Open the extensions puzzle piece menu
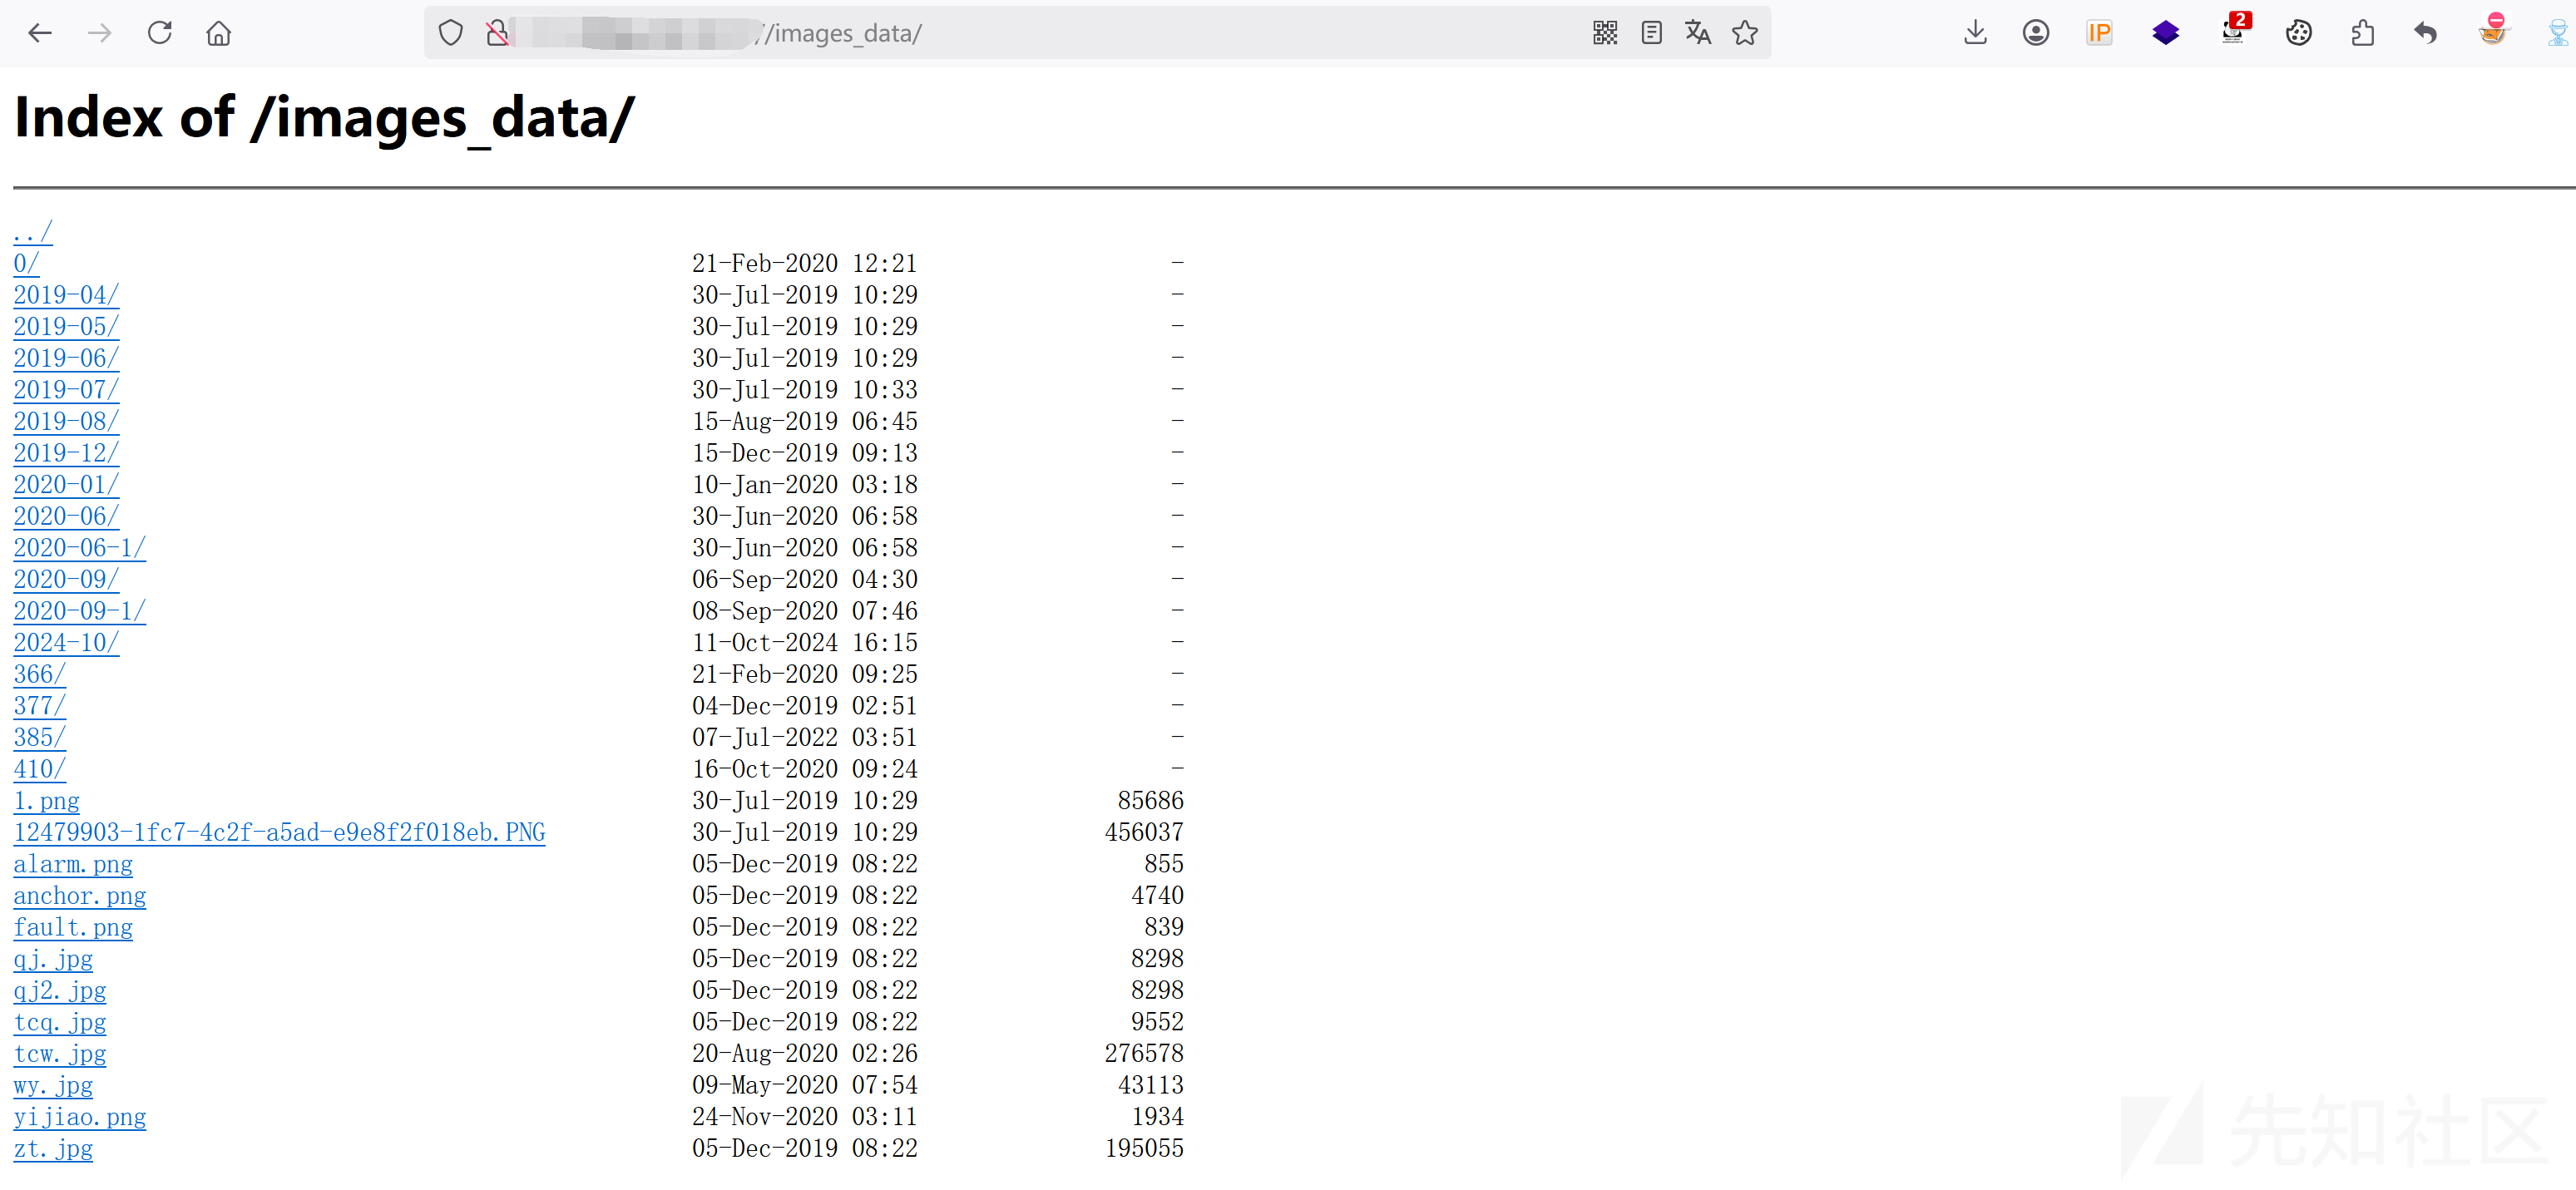This screenshot has height=1190, width=2576. point(2362,33)
